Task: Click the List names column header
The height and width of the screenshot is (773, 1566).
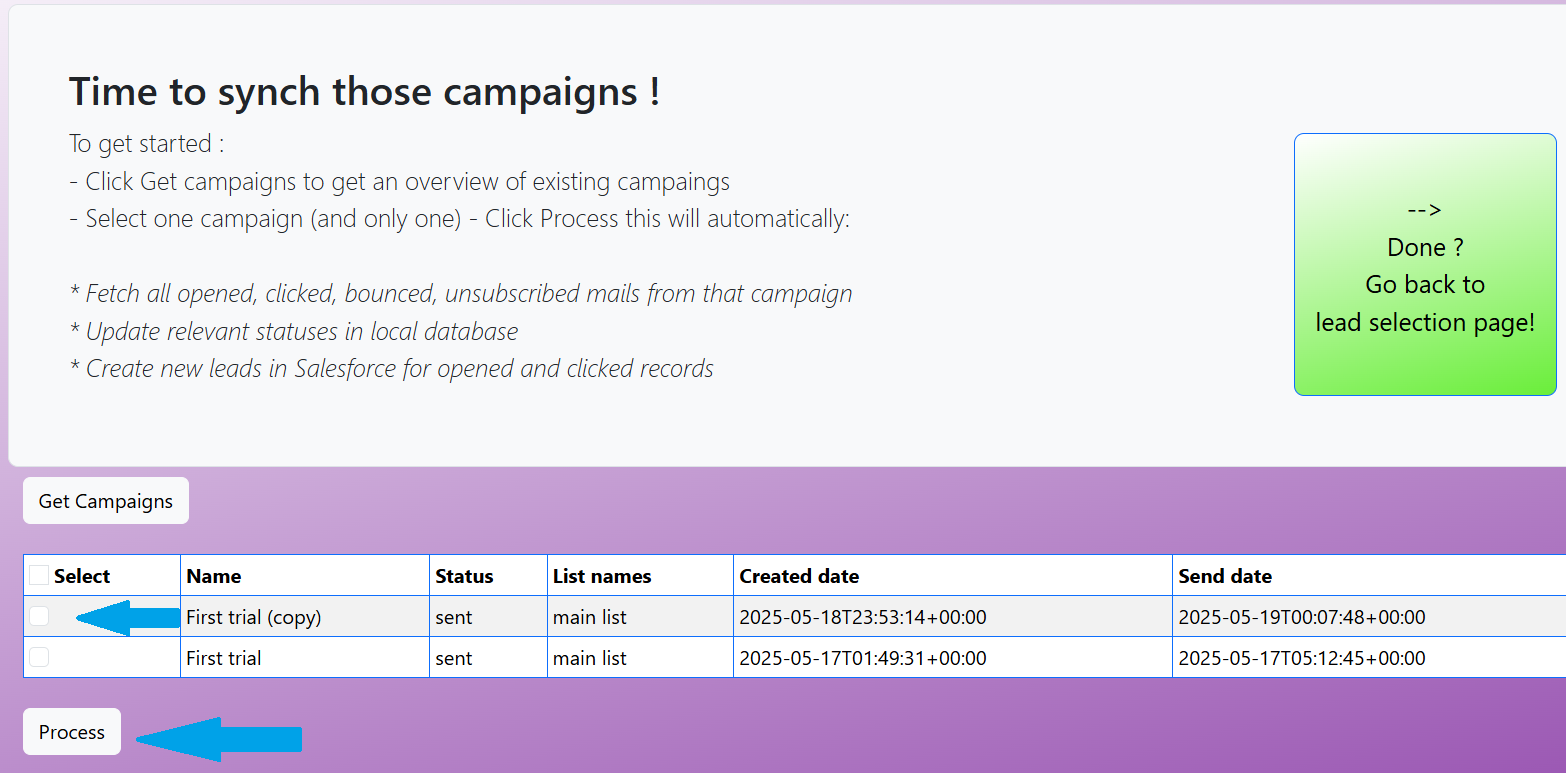Action: pos(601,576)
